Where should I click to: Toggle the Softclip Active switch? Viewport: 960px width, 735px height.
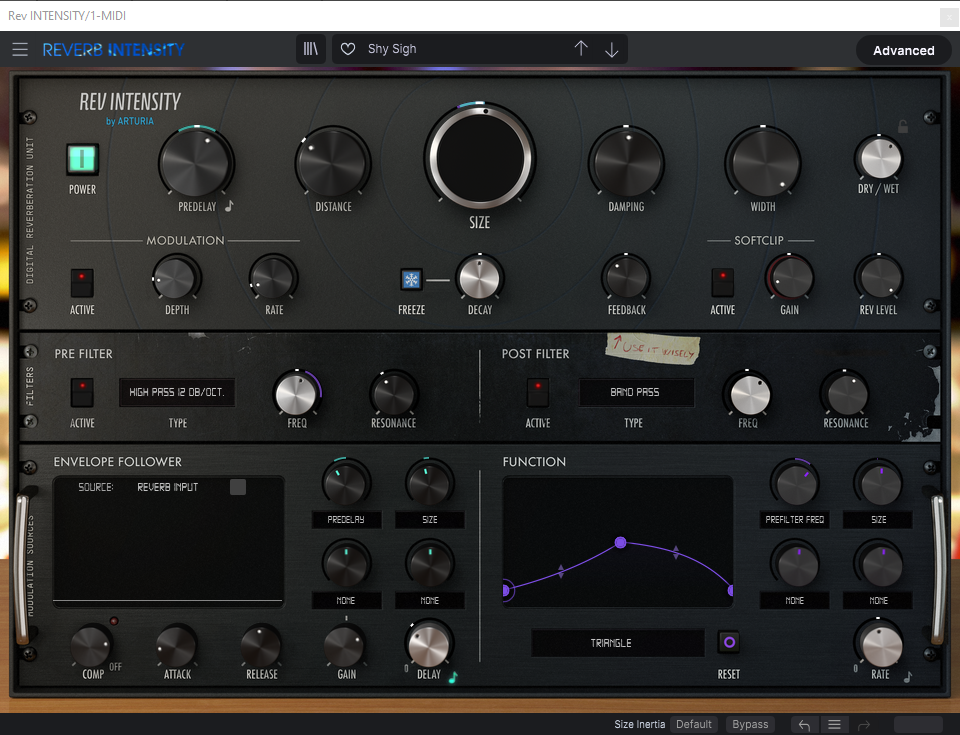tap(722, 282)
